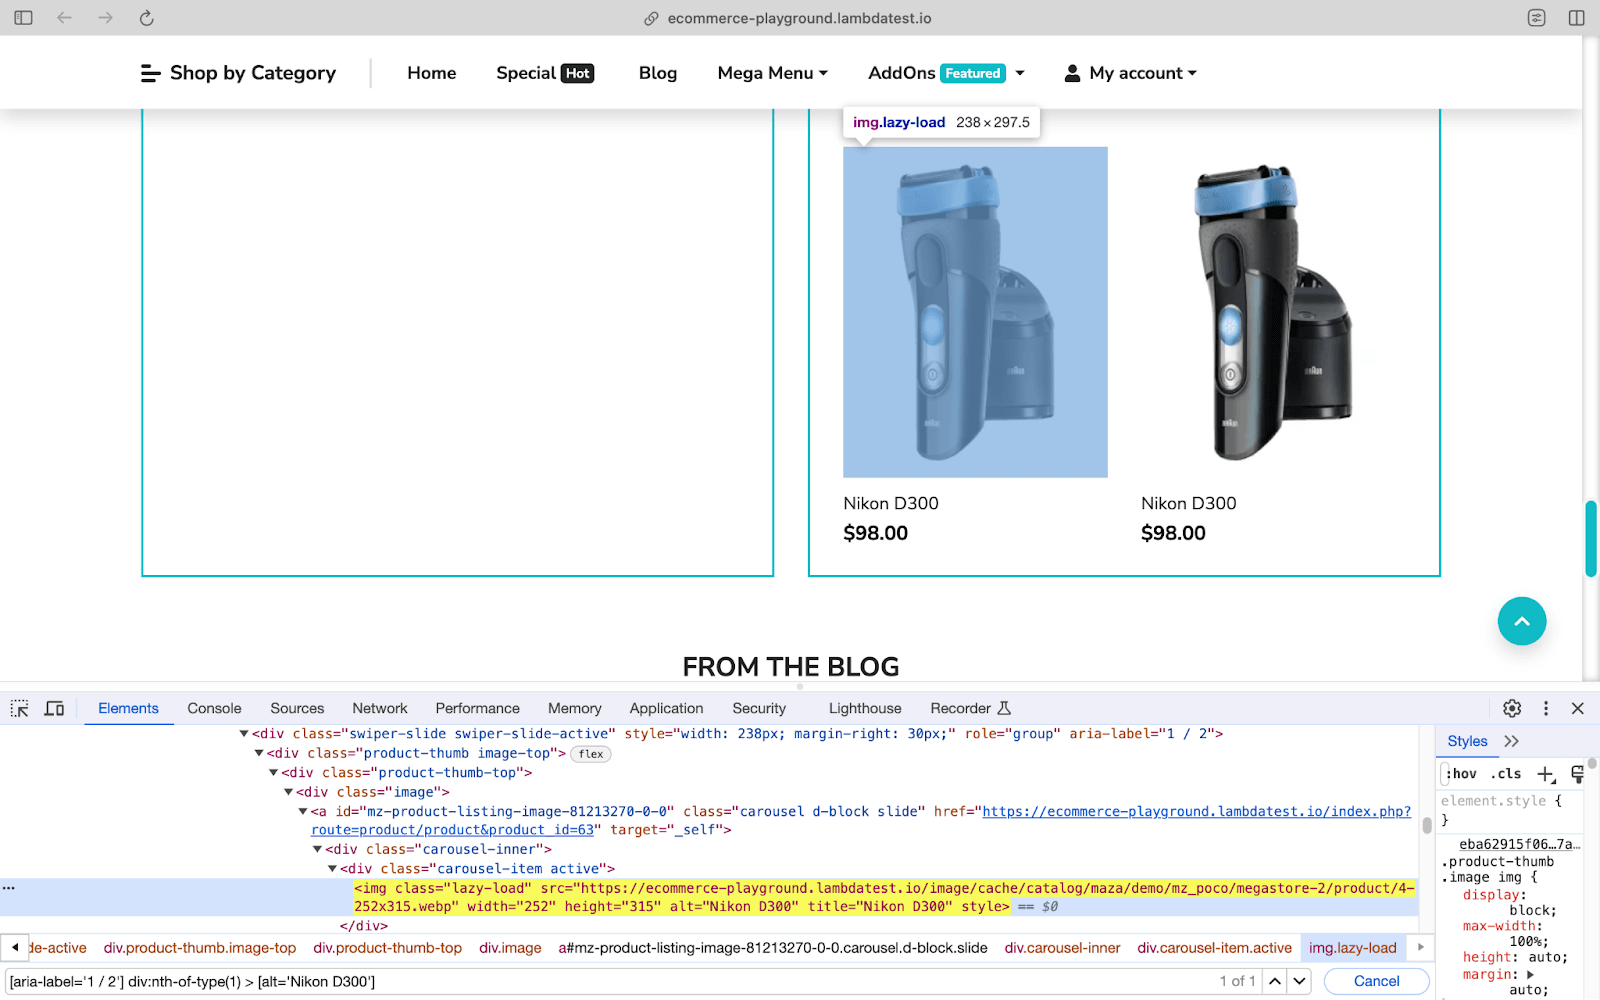This screenshot has height=1000, width=1600.
Task: Click the teal scroll-to-top arrow button
Action: [1521, 621]
